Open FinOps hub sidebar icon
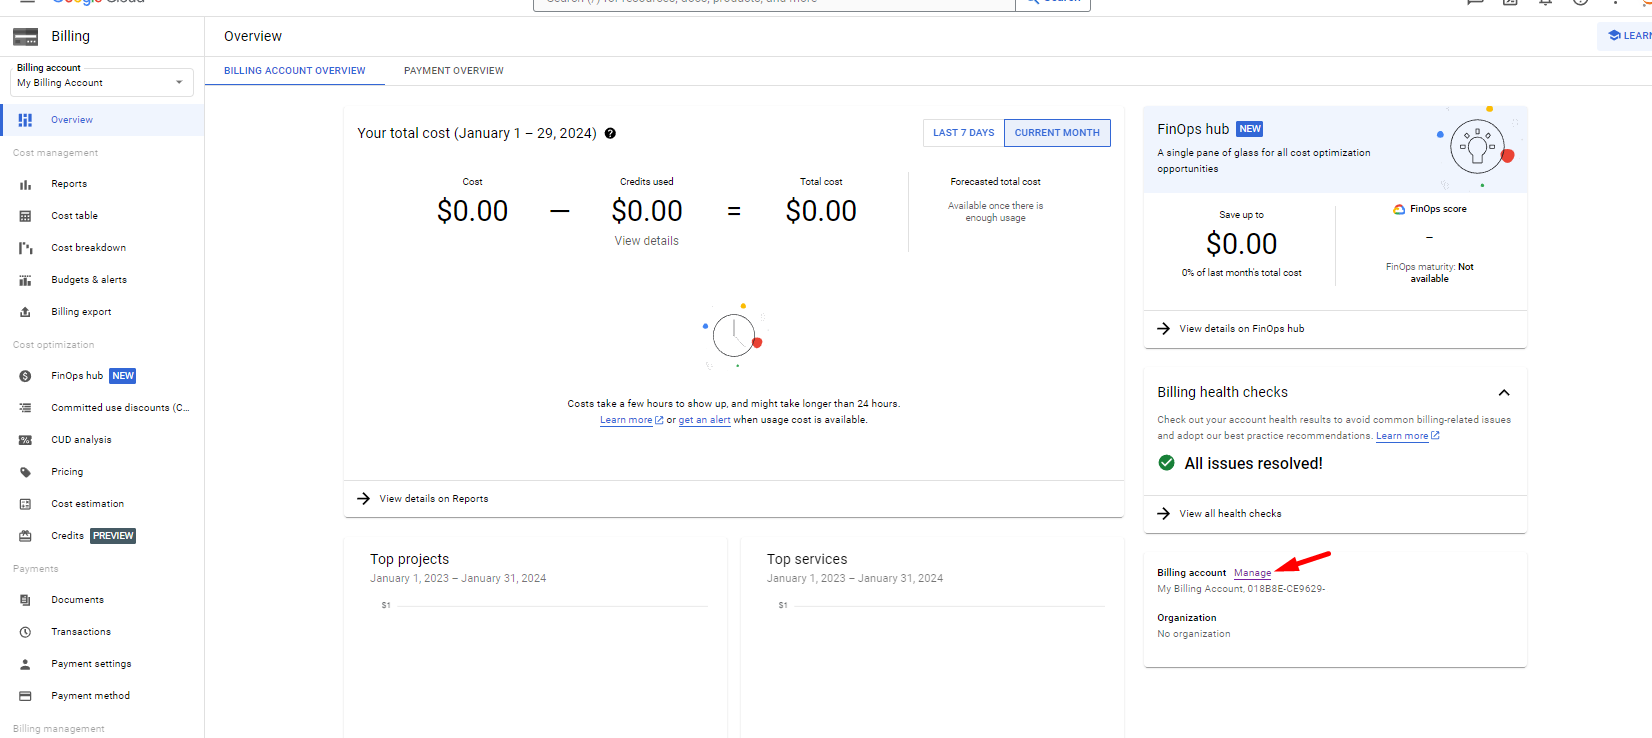Viewport: 1652px width, 738px height. click(25, 376)
